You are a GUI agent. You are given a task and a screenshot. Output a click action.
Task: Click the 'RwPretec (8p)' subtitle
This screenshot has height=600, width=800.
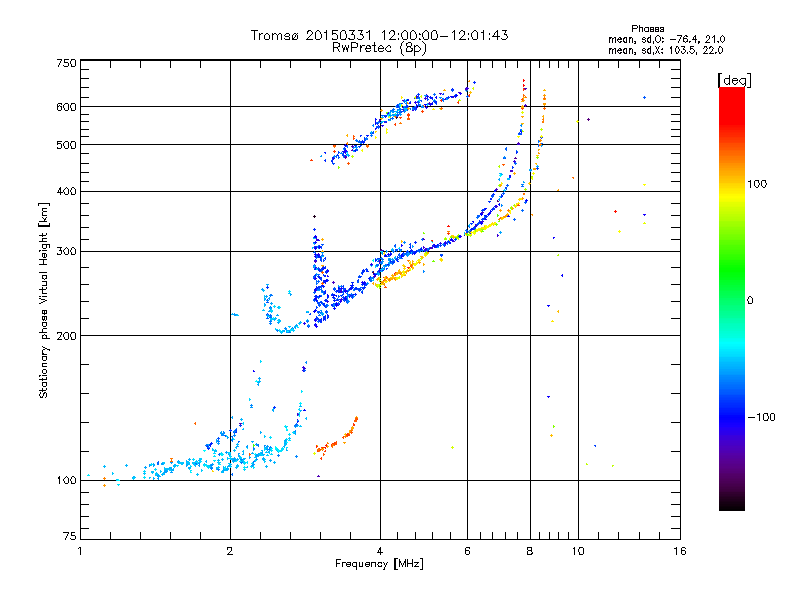pyautogui.click(x=379, y=48)
